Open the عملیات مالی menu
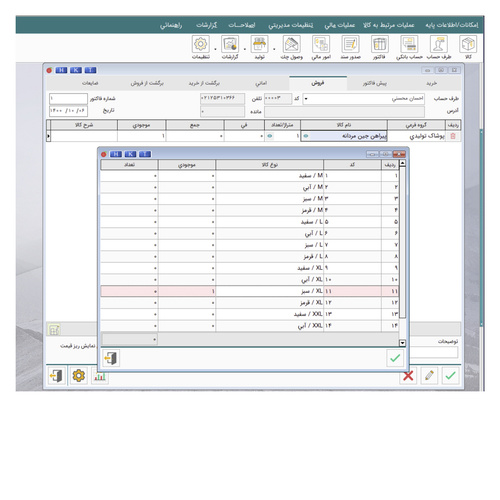Screen dimensions: 500x500 (x=340, y=25)
